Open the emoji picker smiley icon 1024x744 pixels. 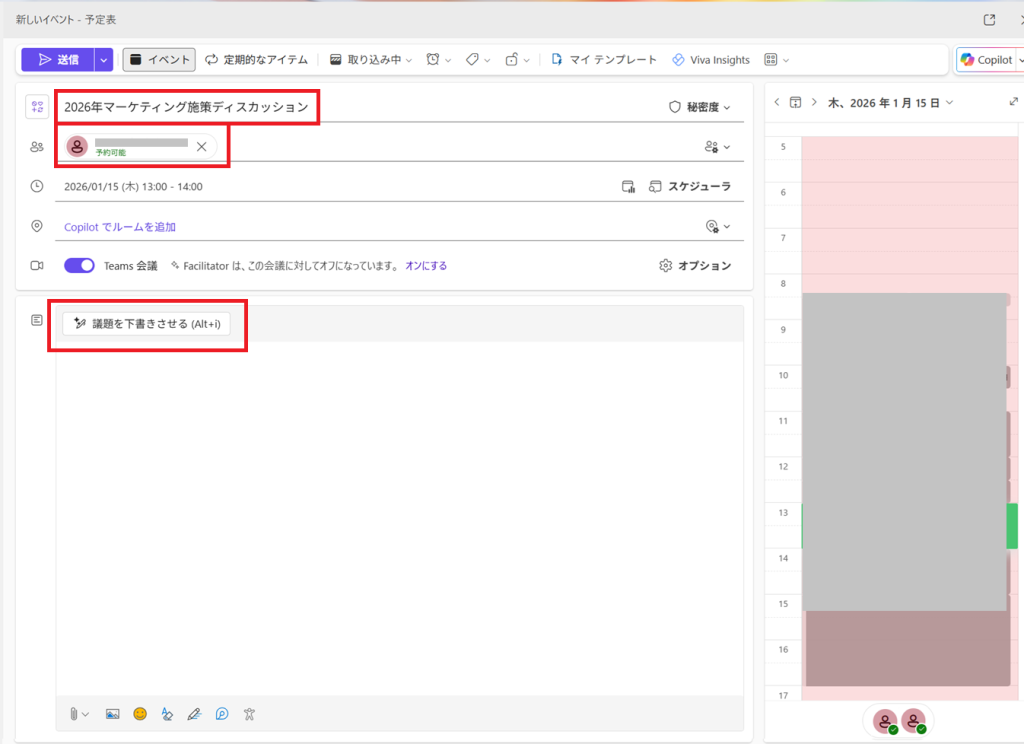(x=140, y=714)
